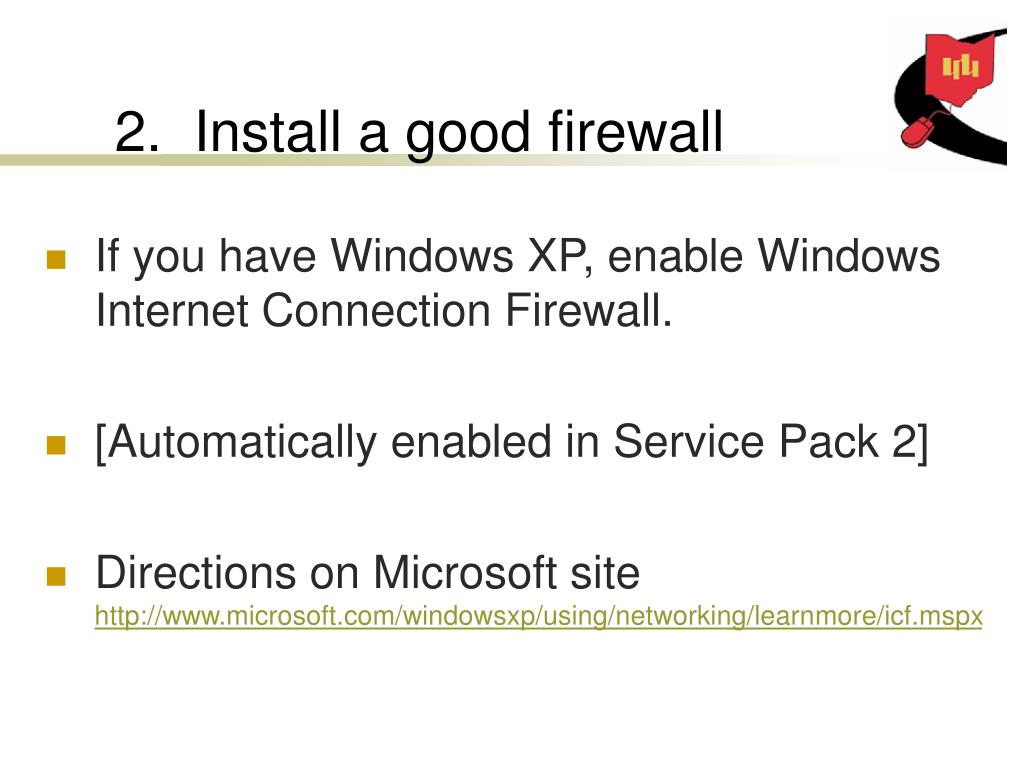Click the word 'Microsoft' in third bullet
Image resolution: width=1024 pixels, height=768 pixels.
pyautogui.click(x=466, y=573)
